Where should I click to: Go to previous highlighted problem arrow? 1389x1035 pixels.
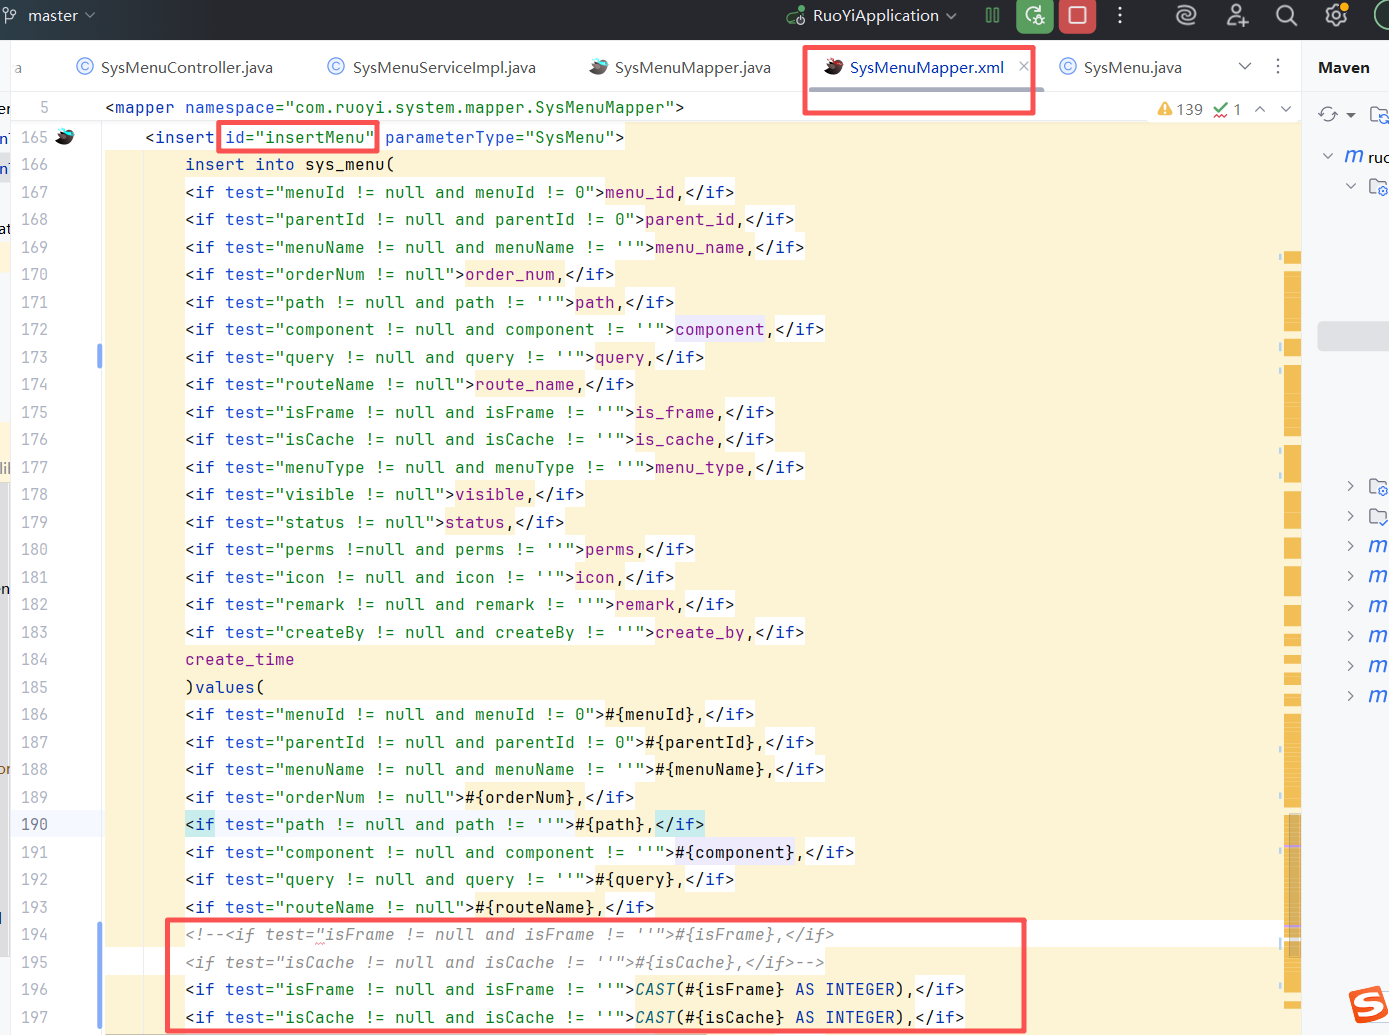[1260, 109]
